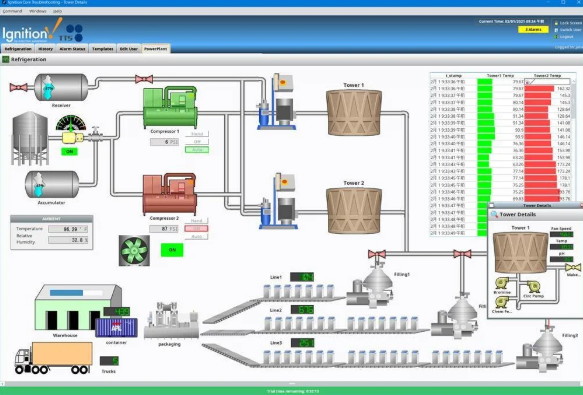The height and width of the screenshot is (395, 583).
Task: Switch to the PowerPlant tab
Action: pyautogui.click(x=156, y=49)
